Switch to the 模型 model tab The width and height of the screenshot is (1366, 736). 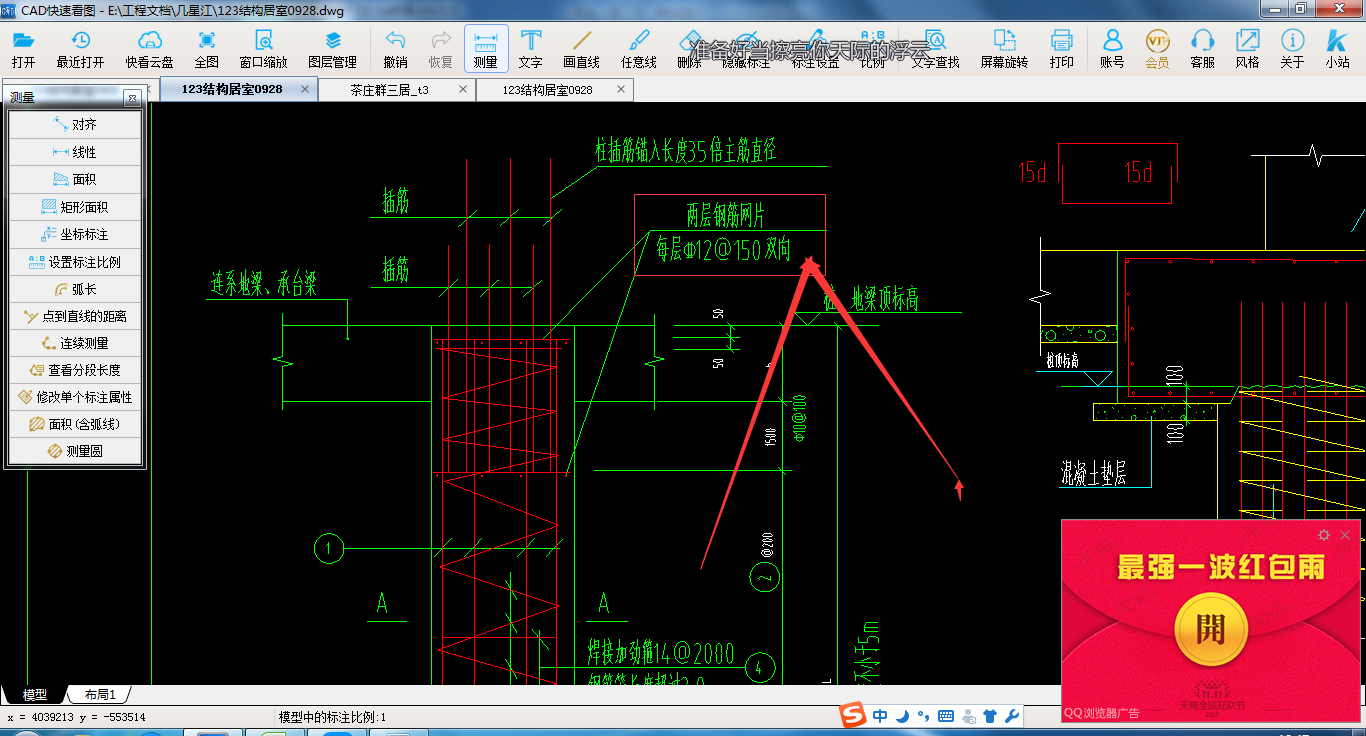point(35,694)
